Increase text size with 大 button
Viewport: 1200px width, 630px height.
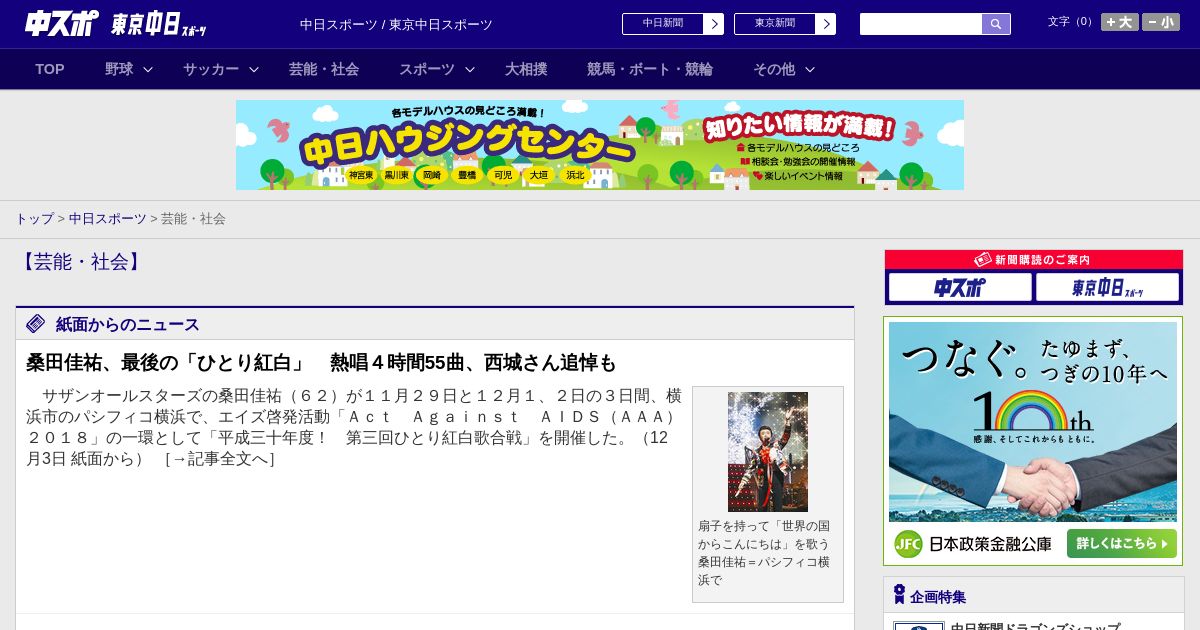coord(1120,22)
